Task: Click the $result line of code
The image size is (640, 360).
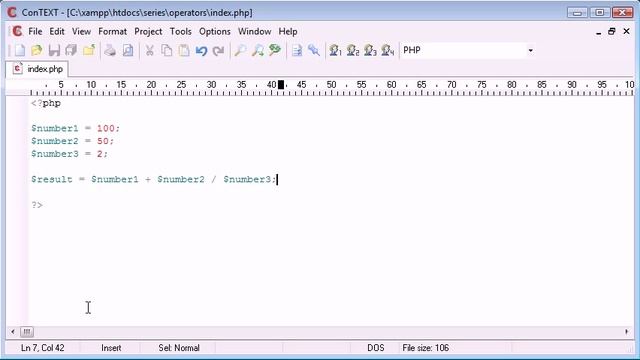Action: tap(154, 179)
